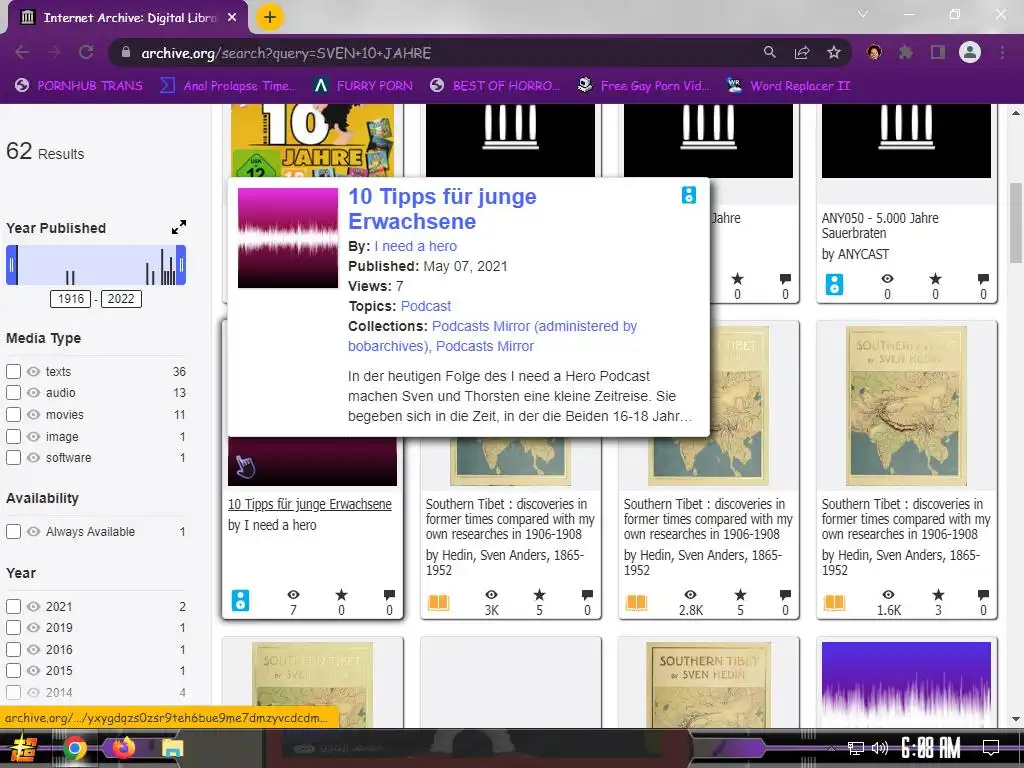This screenshot has height=768, width=1024.
Task: Open a new tab with plus button
Action: coord(270,17)
